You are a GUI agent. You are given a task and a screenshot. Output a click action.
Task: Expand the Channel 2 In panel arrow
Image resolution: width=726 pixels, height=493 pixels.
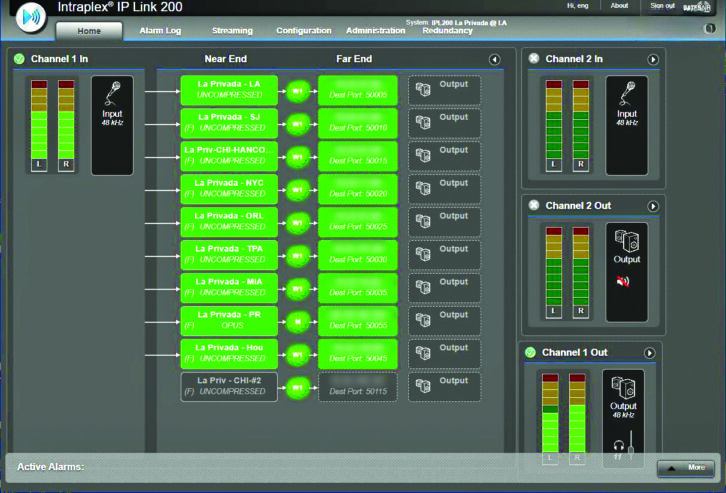click(x=653, y=60)
